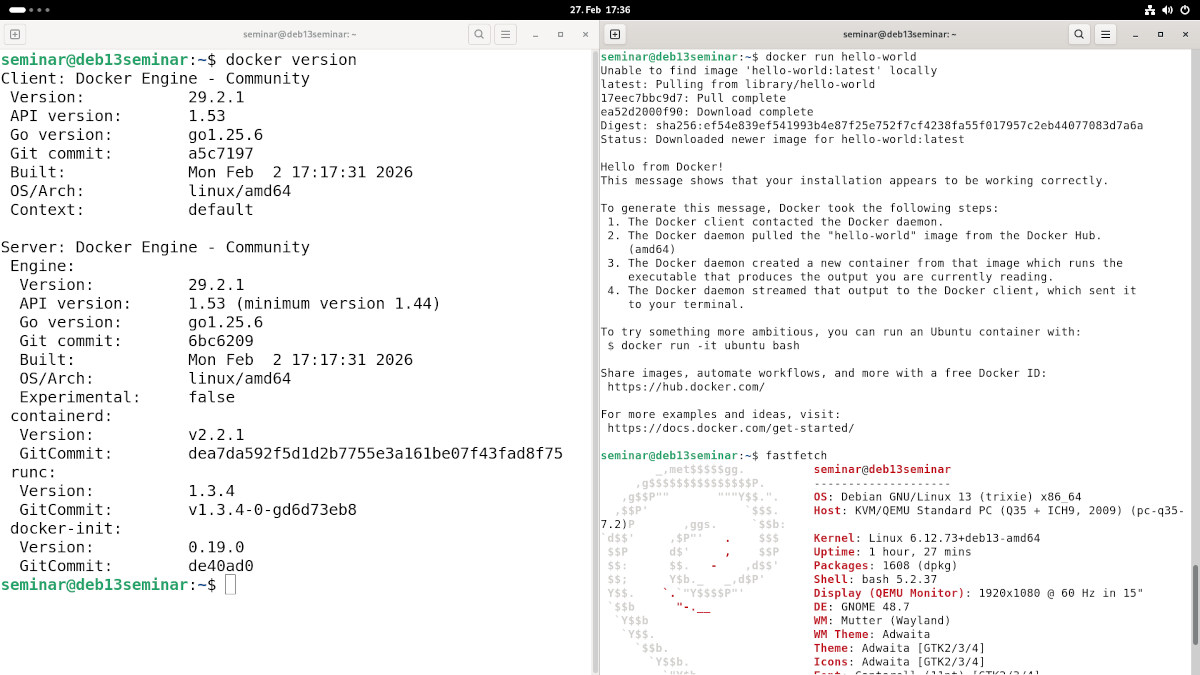The width and height of the screenshot is (1200, 675).
Task: Open the hamburger menu of left terminal
Action: click(506, 34)
